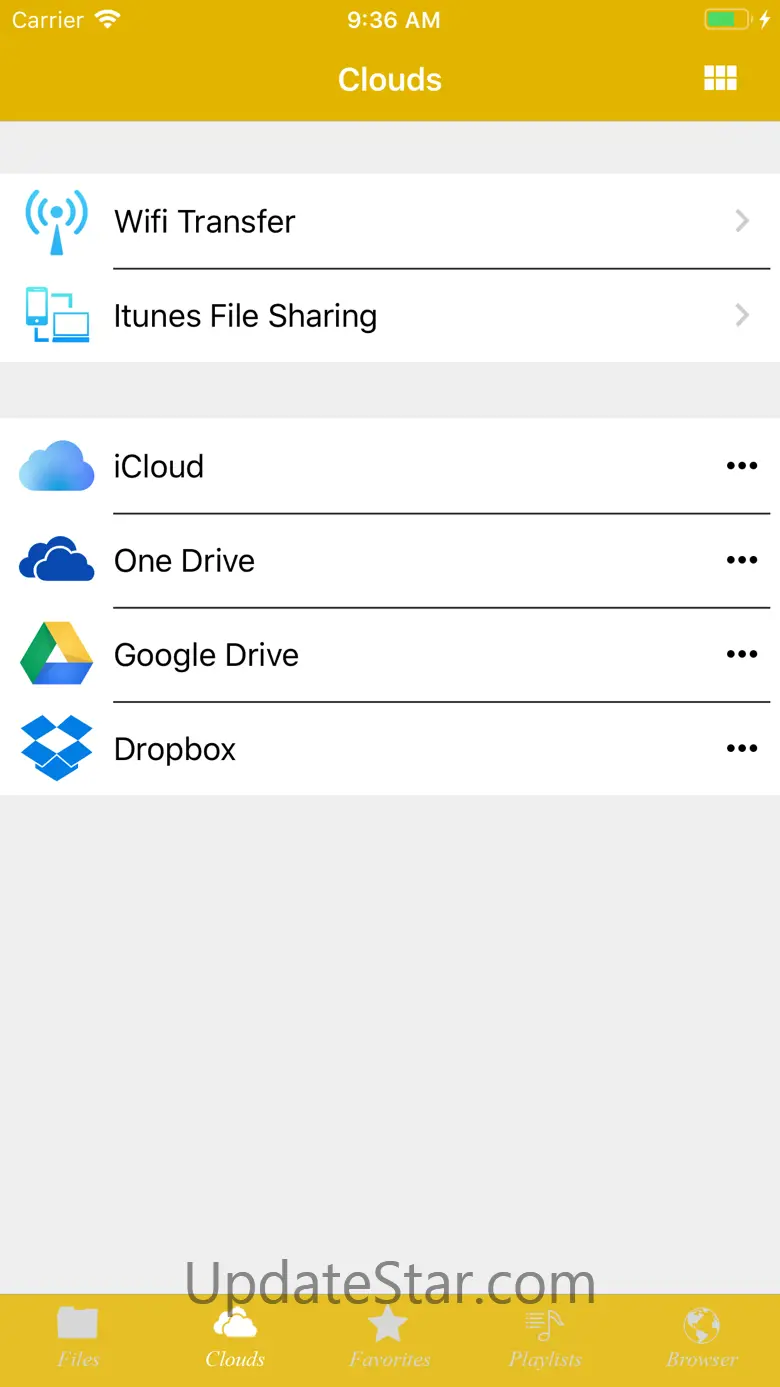Select the Itunes File Sharing label
This screenshot has height=1387, width=780.
[245, 316]
